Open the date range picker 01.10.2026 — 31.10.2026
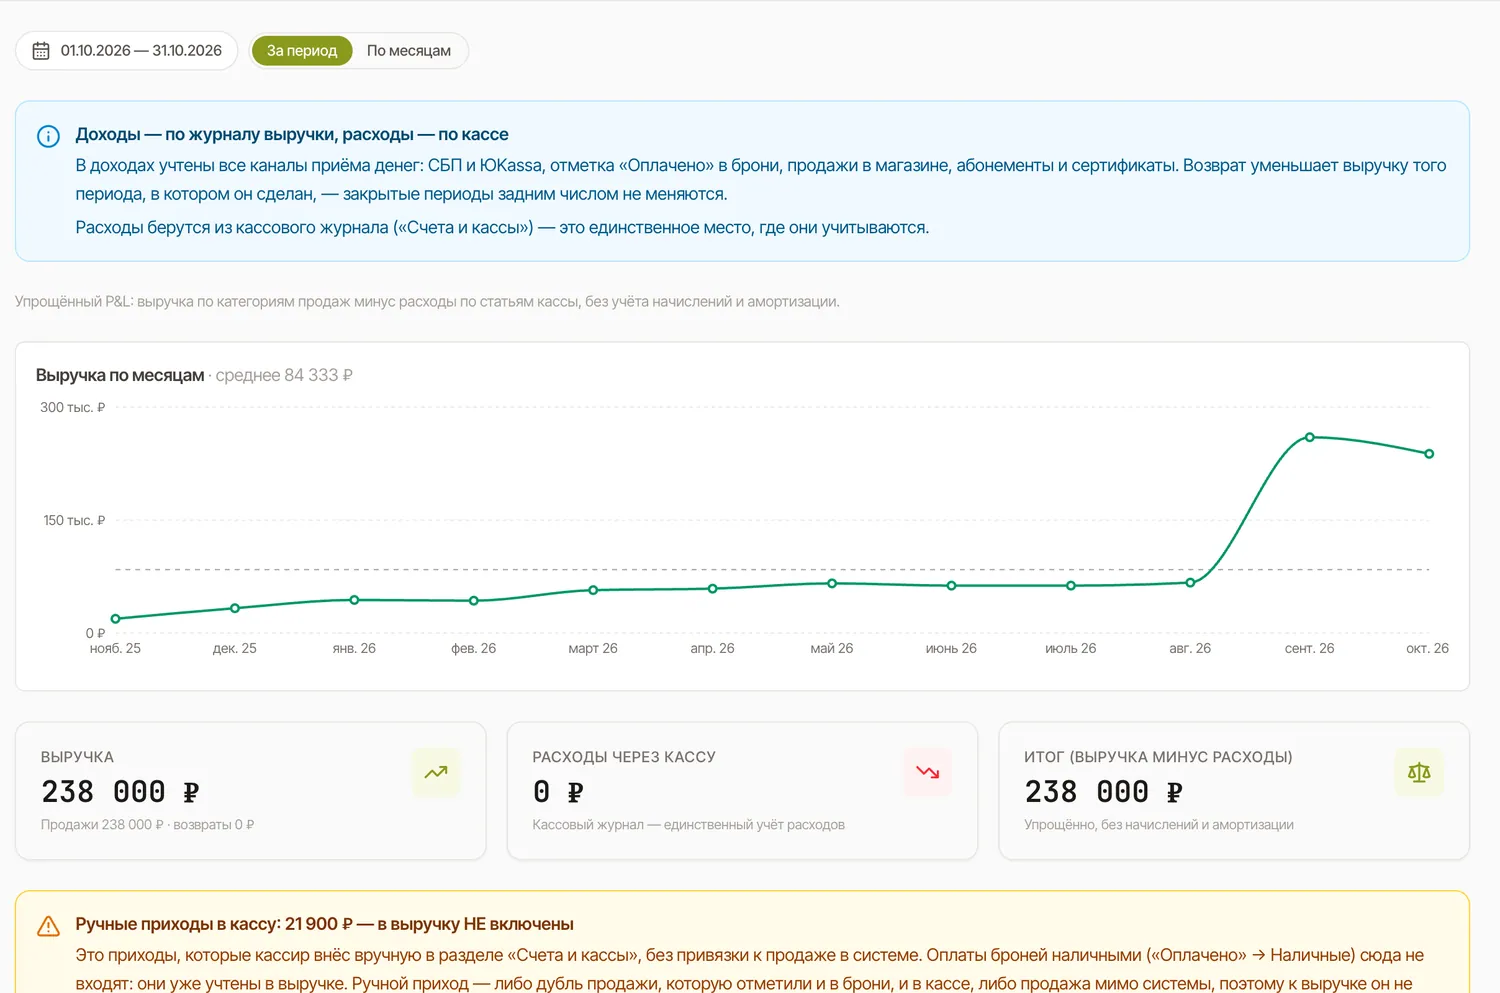Screen dimensions: 1500x993 [127, 51]
